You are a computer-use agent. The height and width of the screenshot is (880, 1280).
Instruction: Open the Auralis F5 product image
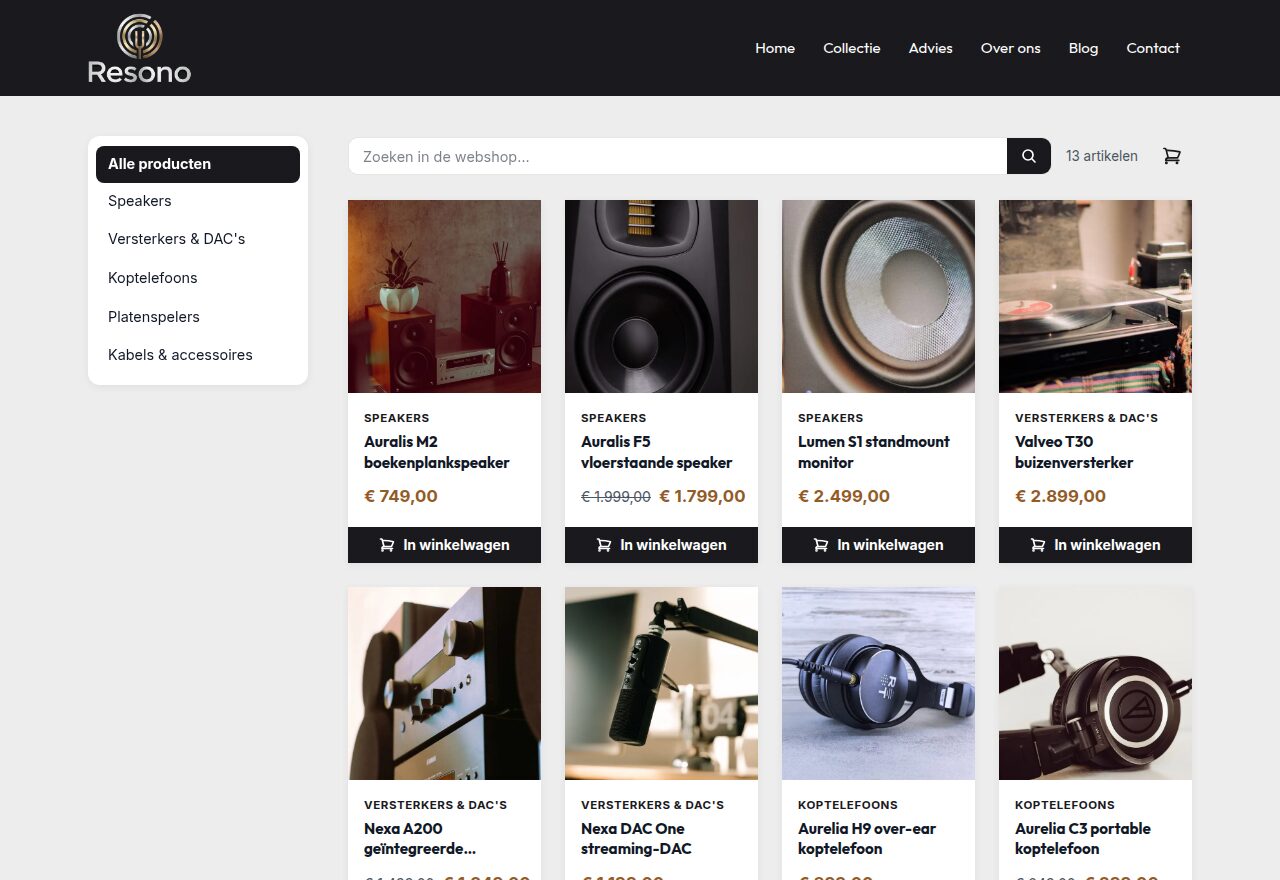pyautogui.click(x=661, y=296)
